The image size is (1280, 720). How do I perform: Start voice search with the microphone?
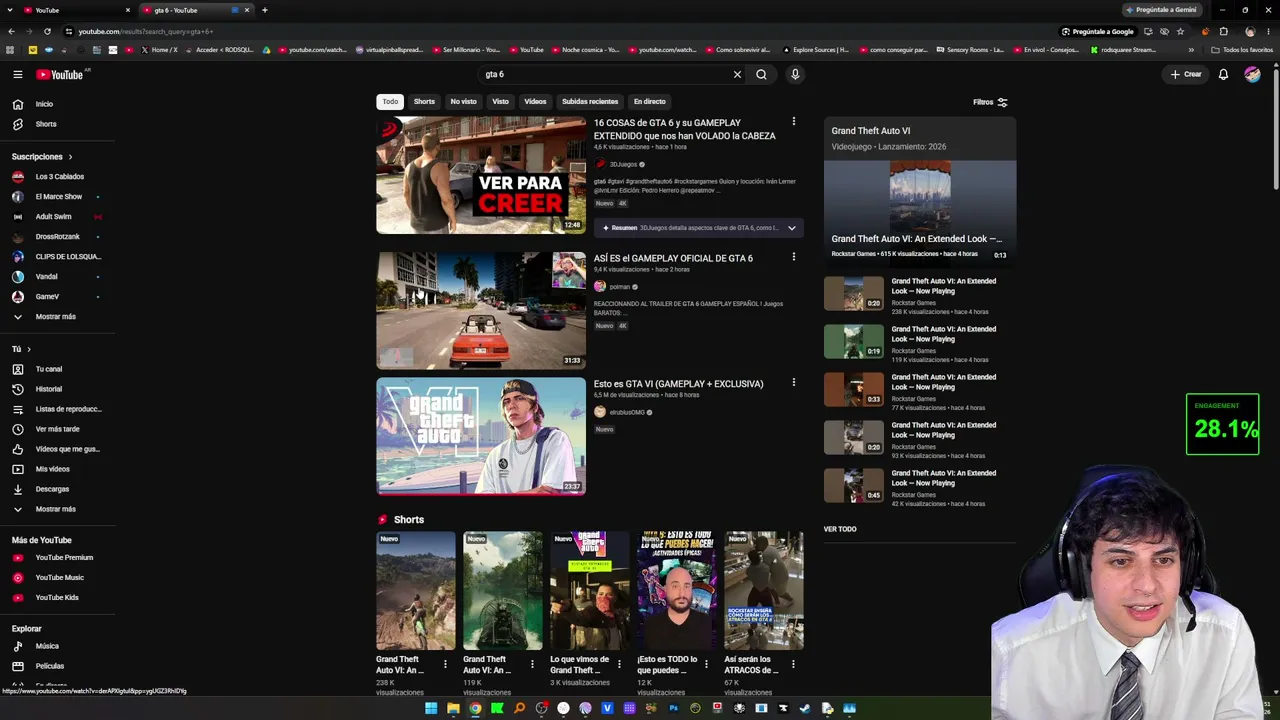[x=795, y=74]
